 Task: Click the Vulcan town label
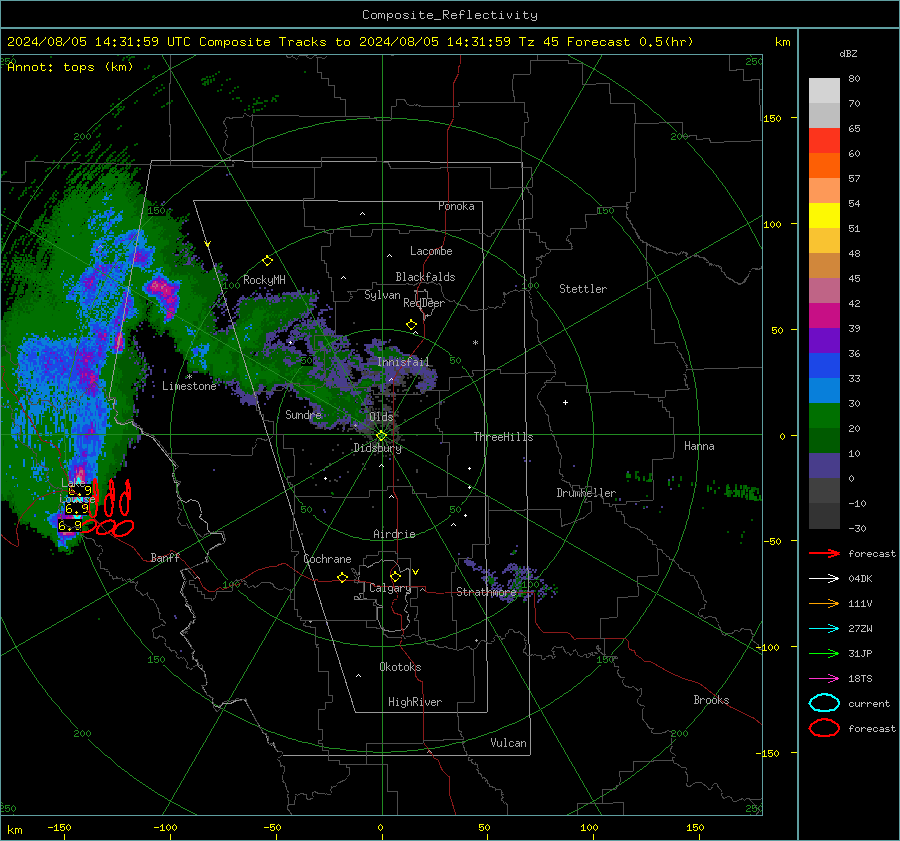[x=508, y=743]
